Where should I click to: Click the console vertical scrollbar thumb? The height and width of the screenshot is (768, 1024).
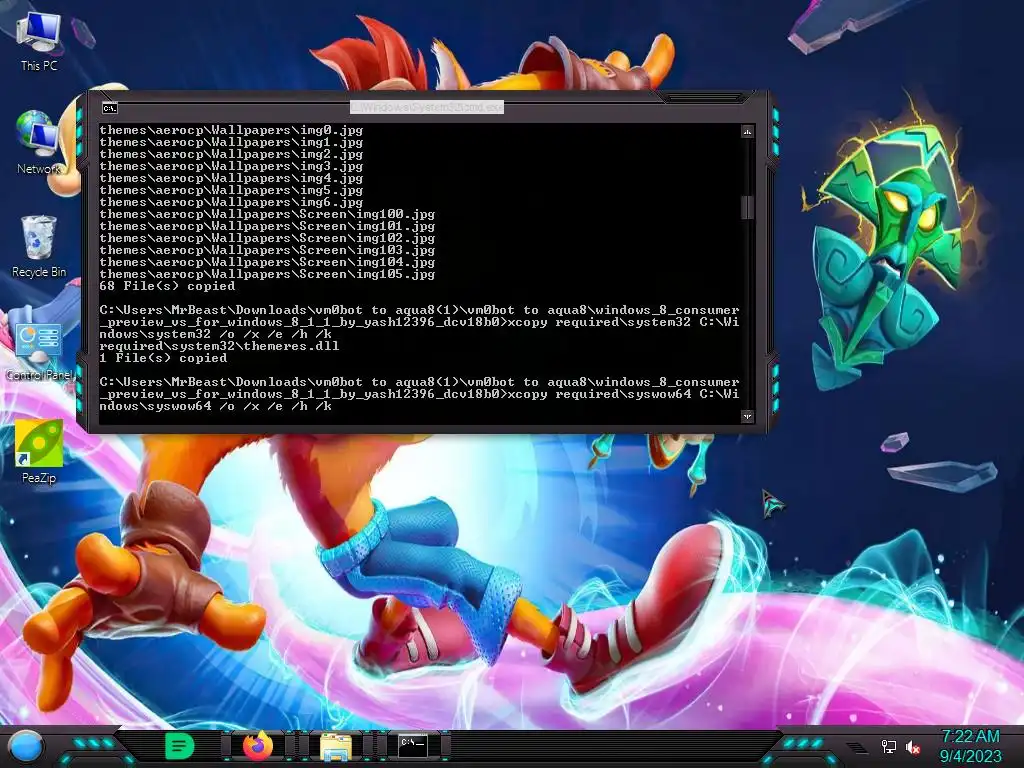(x=747, y=207)
